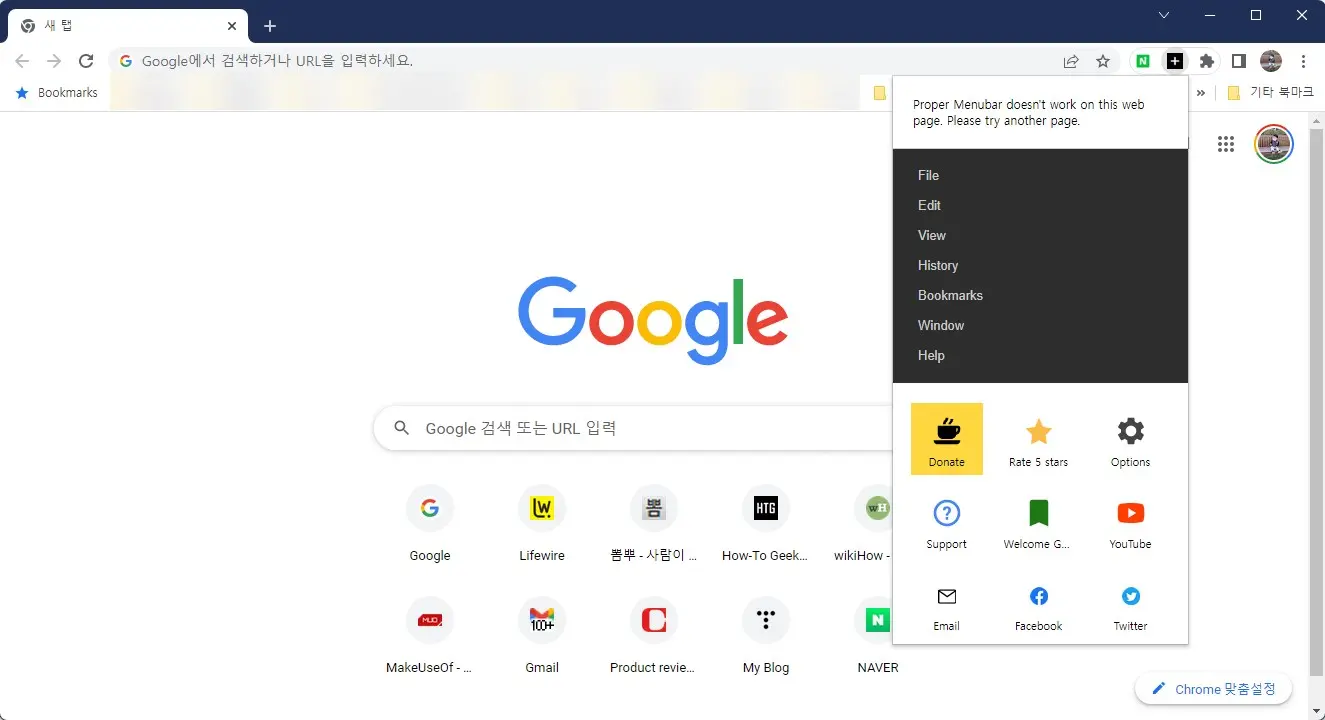Open a new tab with plus button

[x=269, y=26]
